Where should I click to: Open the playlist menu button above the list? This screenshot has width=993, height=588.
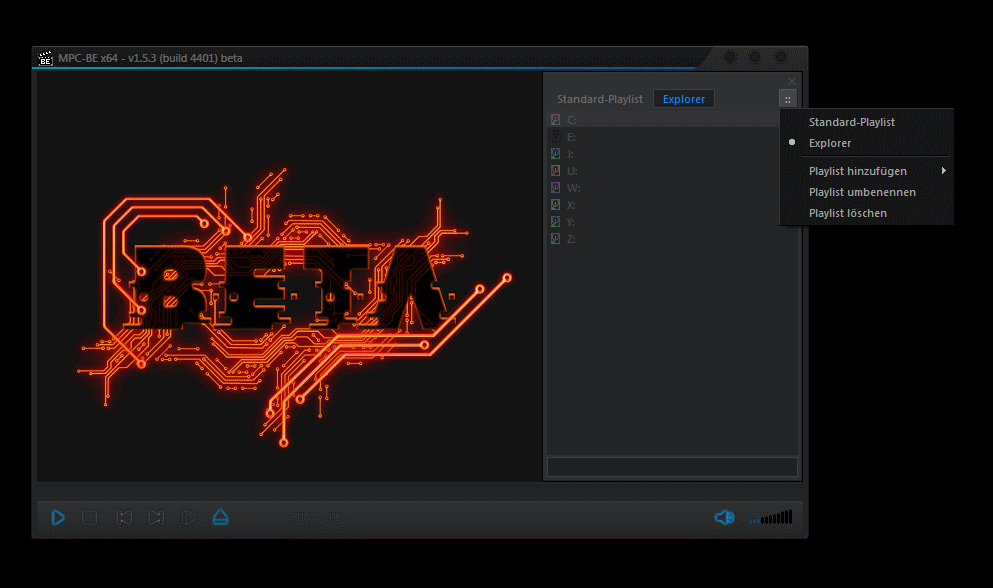(788, 99)
